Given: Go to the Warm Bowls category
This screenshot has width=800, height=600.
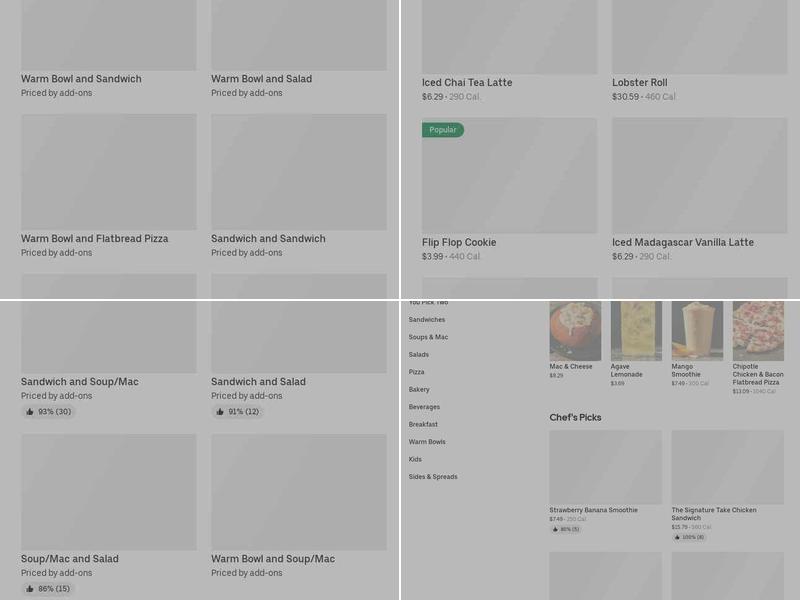Looking at the screenshot, I should [x=427, y=442].
